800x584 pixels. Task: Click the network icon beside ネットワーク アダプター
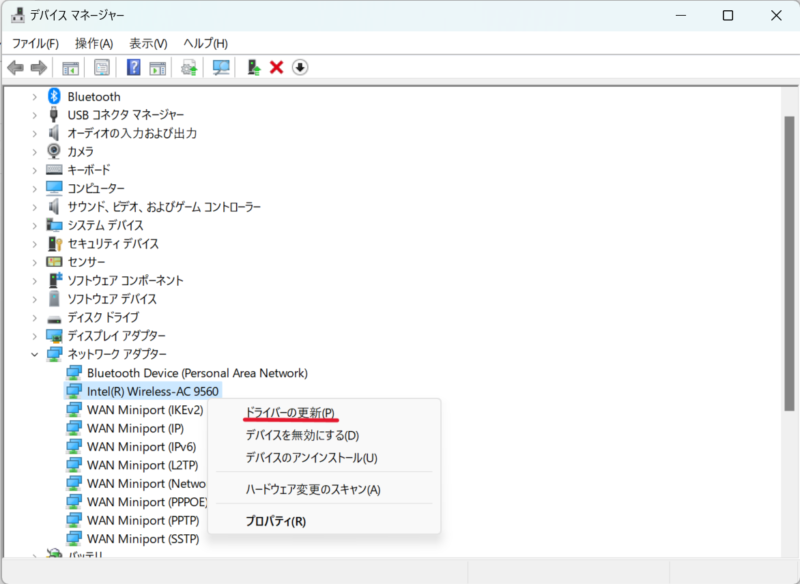pyautogui.click(x=54, y=354)
